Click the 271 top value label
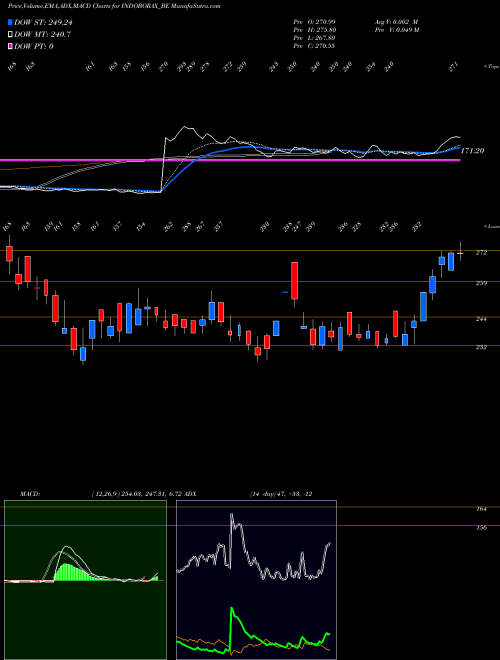 (x=453, y=67)
